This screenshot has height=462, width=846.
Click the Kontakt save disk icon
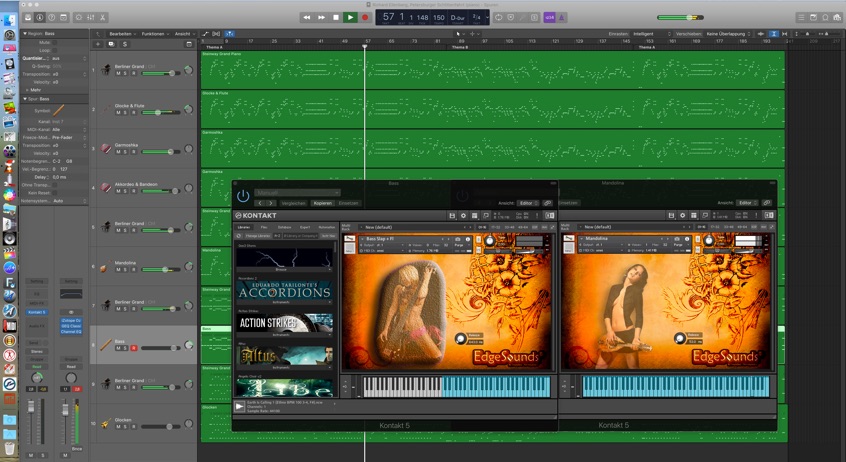point(452,215)
